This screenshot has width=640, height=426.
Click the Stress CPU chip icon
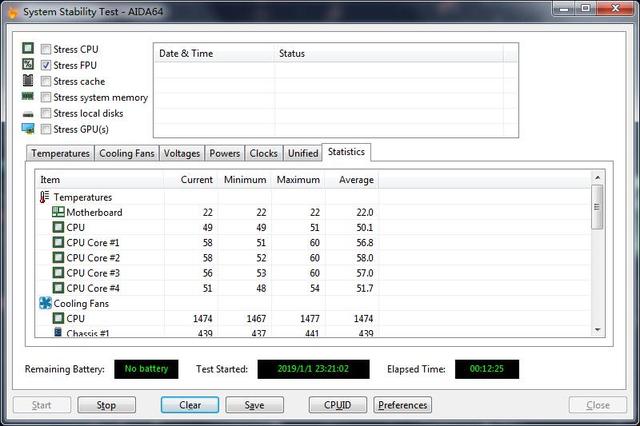click(x=28, y=48)
